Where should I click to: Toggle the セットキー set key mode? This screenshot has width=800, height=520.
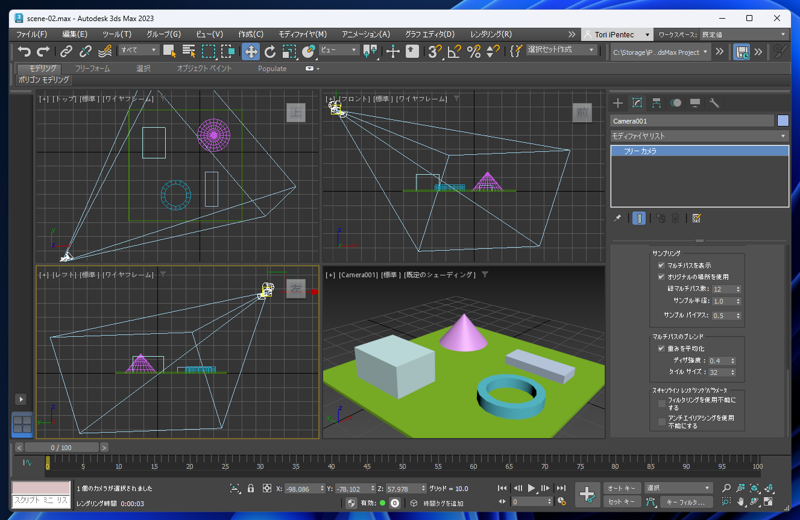(622, 502)
